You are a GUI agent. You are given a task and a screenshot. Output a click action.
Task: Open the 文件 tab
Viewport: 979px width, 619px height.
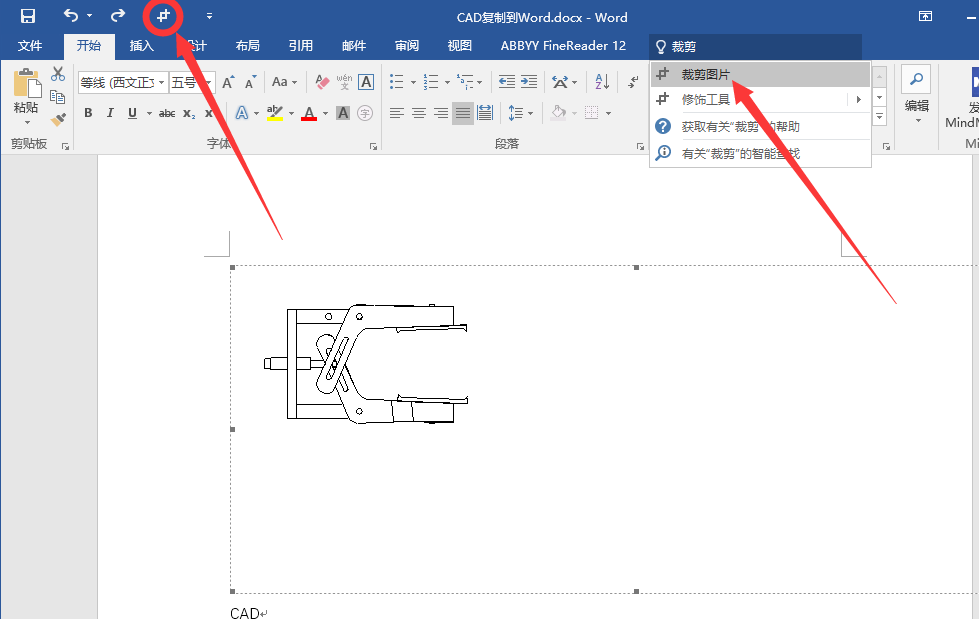(29, 46)
